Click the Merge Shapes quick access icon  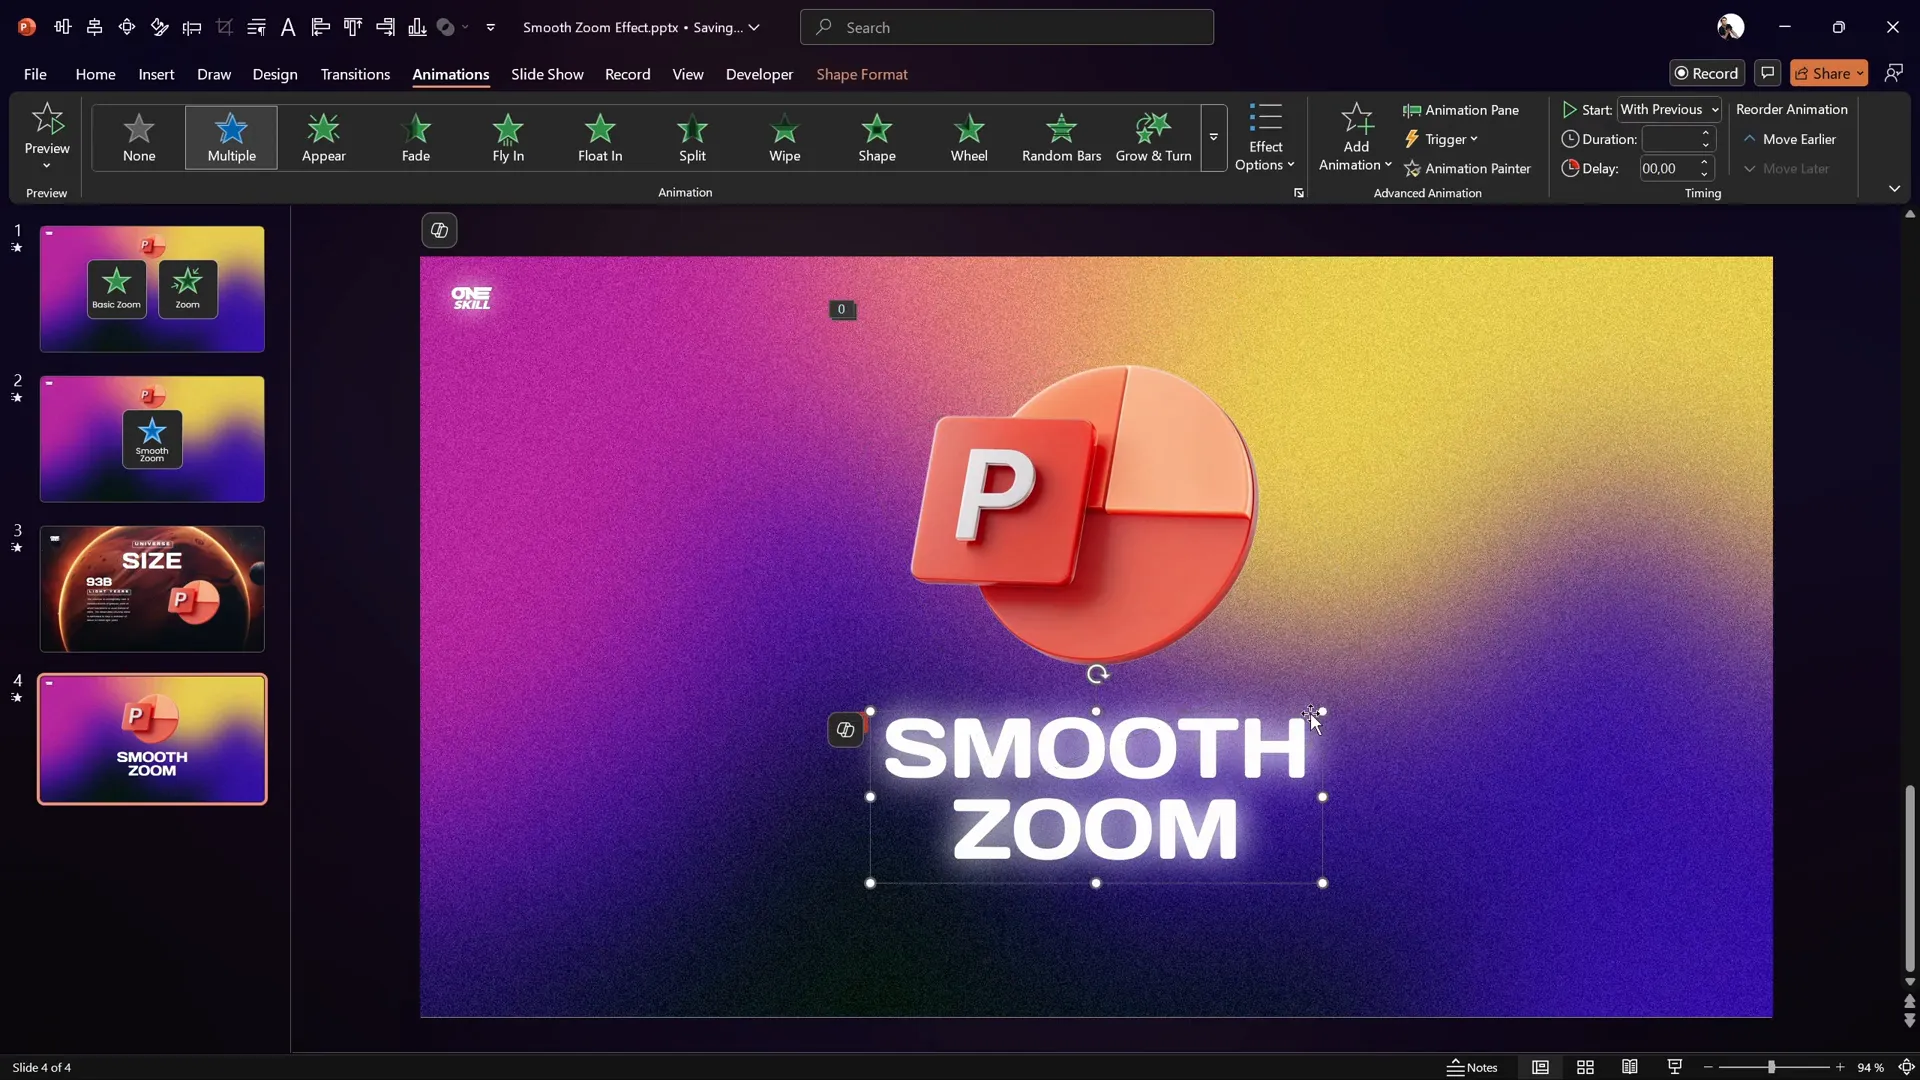(x=447, y=27)
